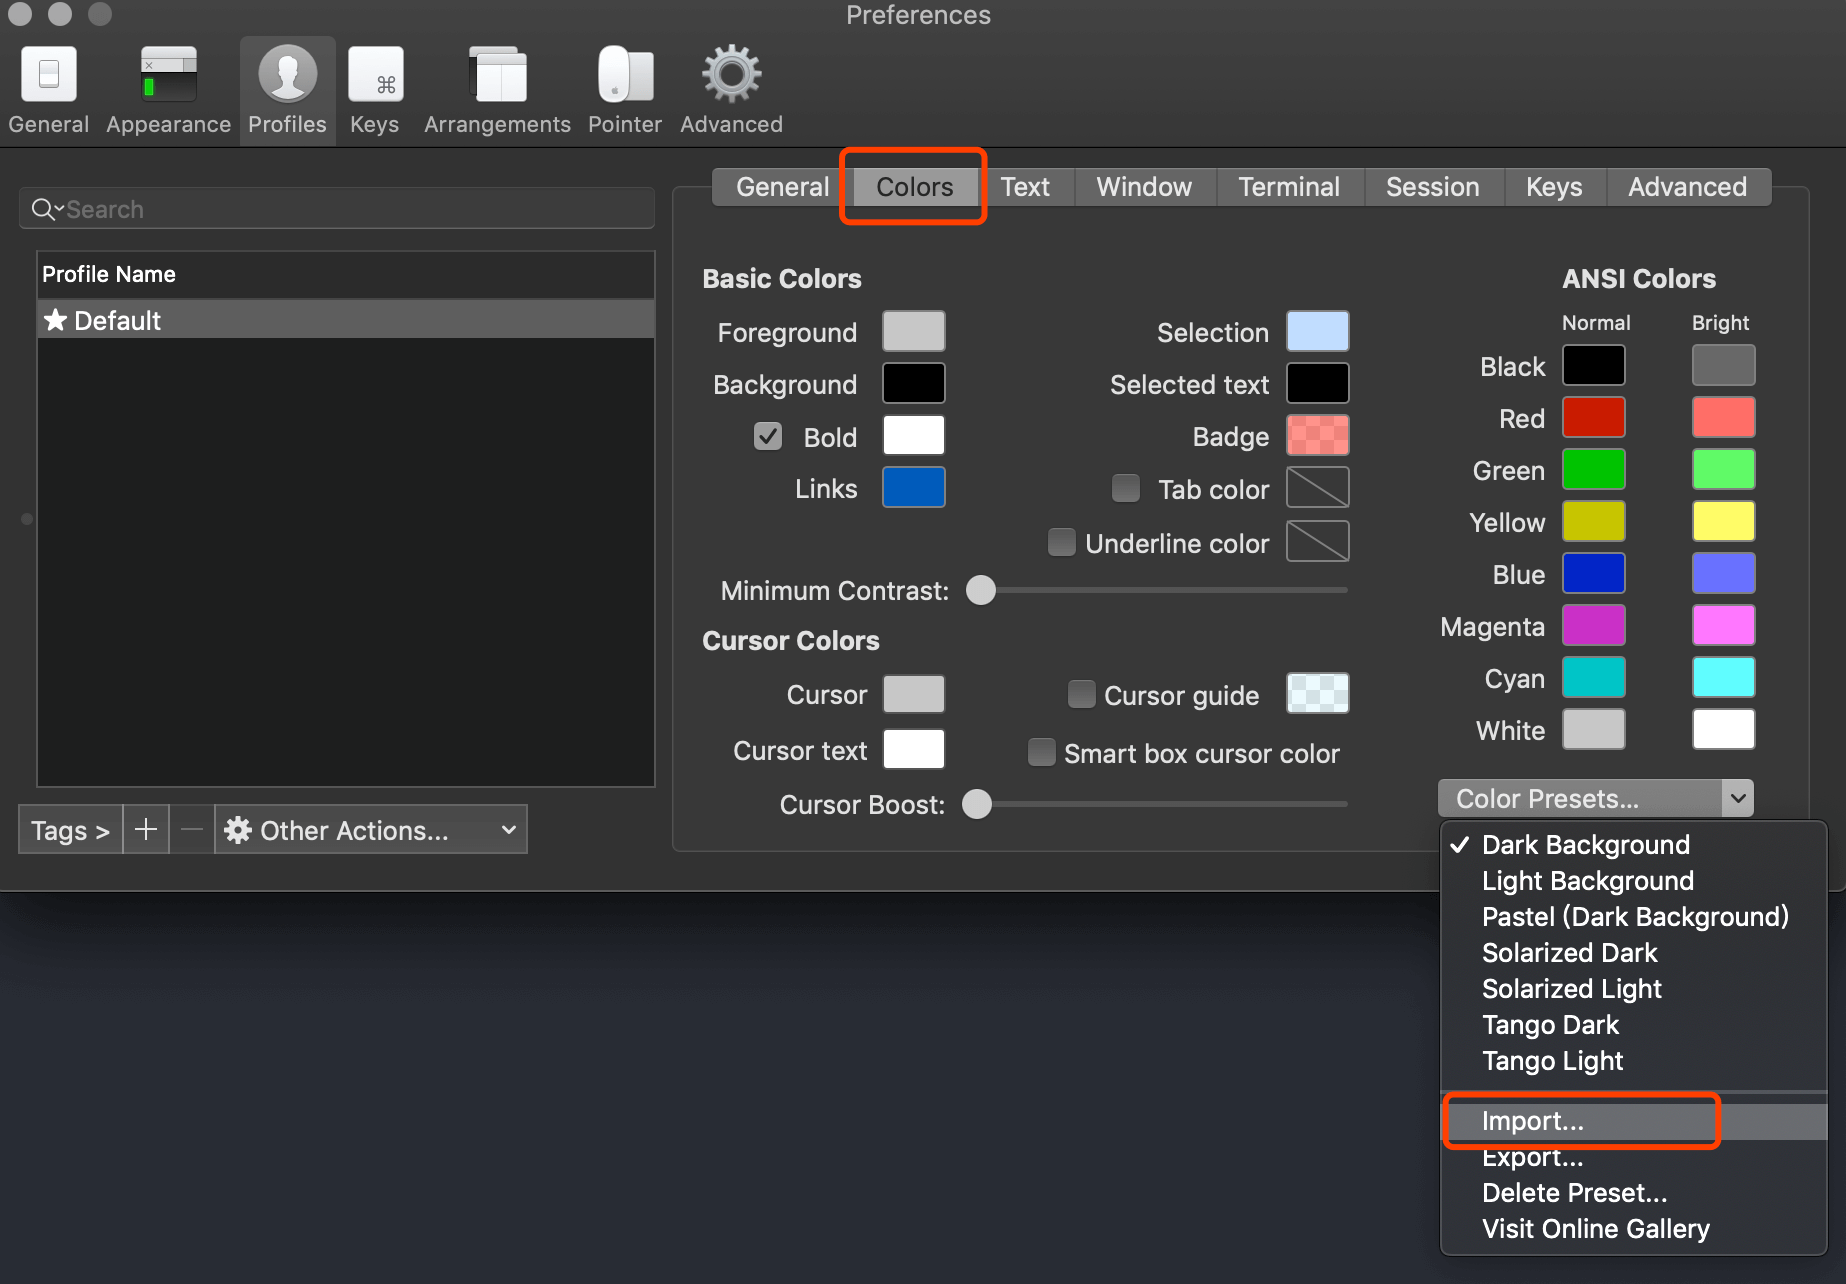Image resolution: width=1846 pixels, height=1284 pixels.
Task: Click the Minimum Contrast slider handle
Action: (x=981, y=590)
